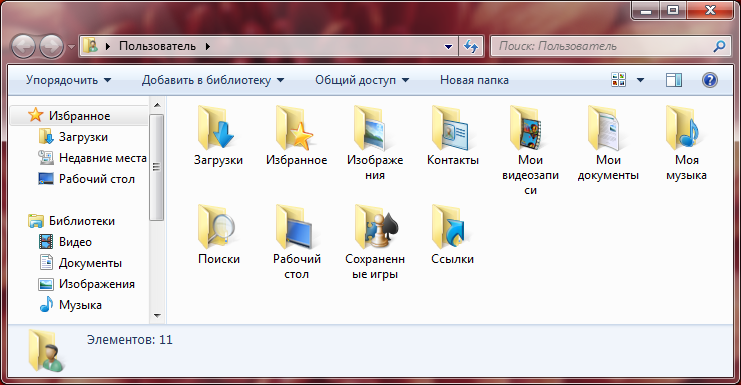Open the Видео library

65,242
